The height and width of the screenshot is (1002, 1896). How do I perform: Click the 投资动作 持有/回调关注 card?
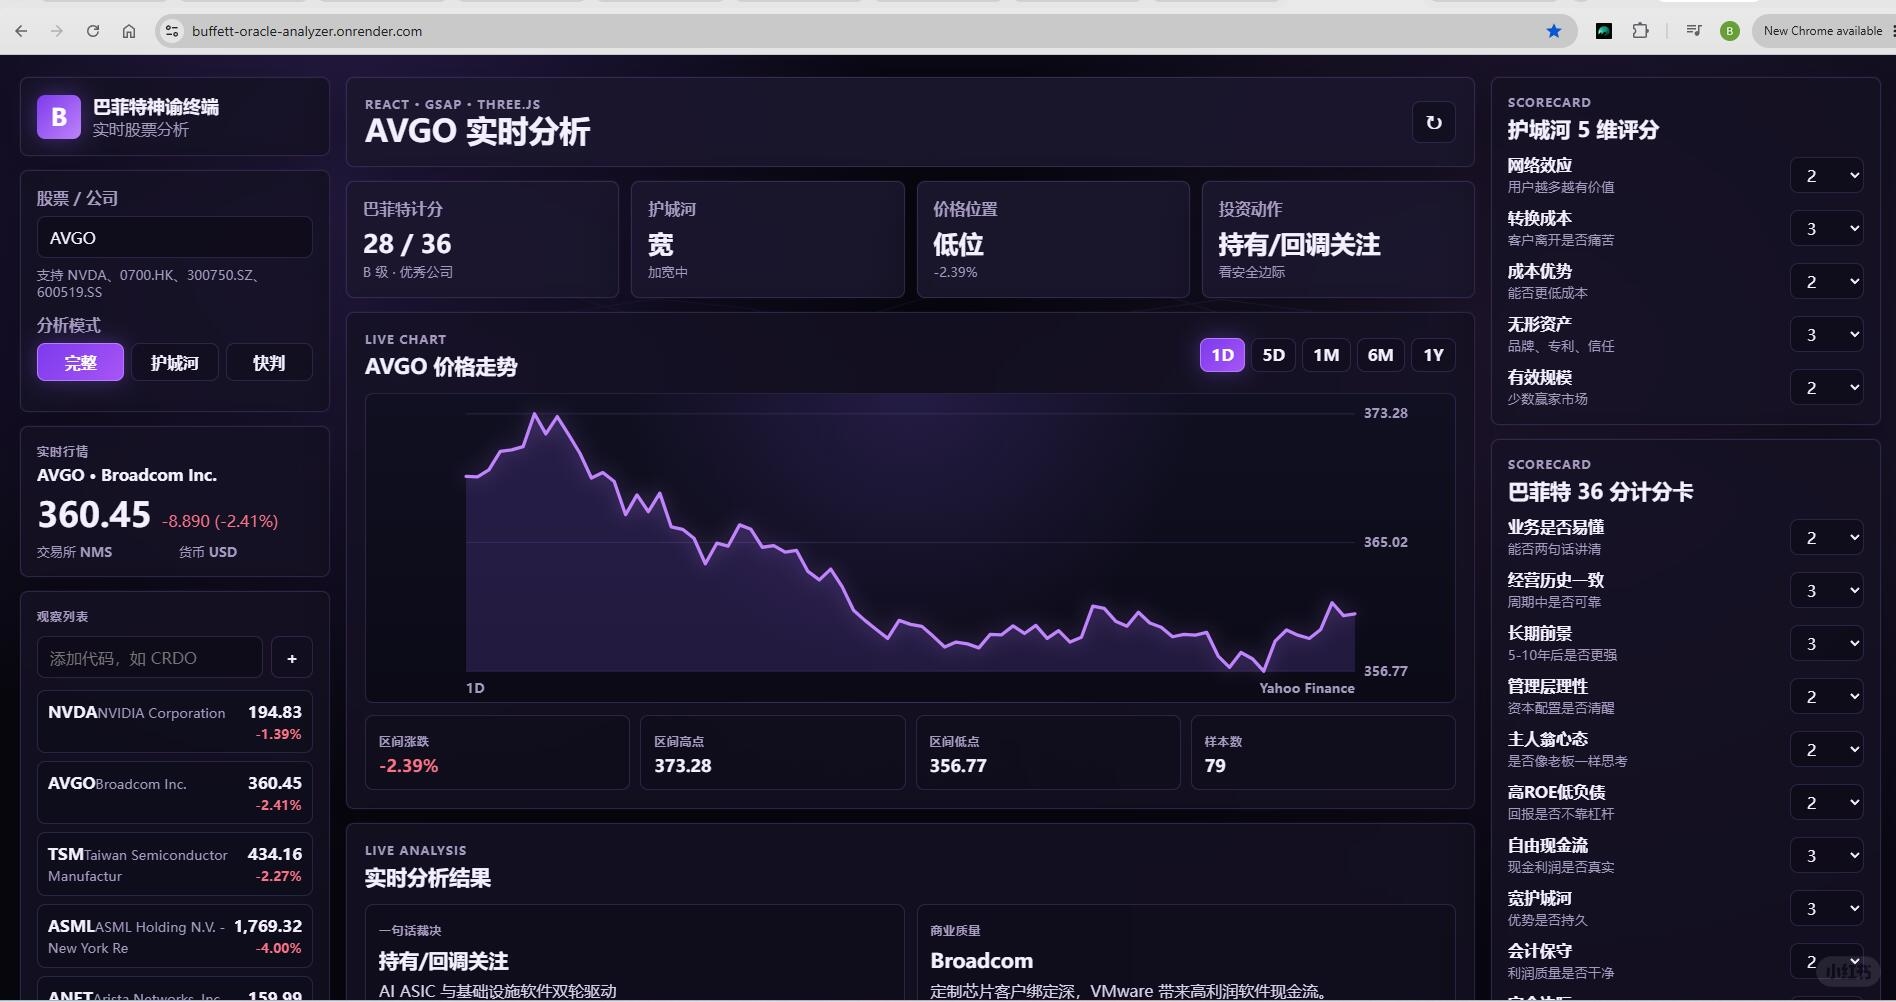pyautogui.click(x=1338, y=239)
